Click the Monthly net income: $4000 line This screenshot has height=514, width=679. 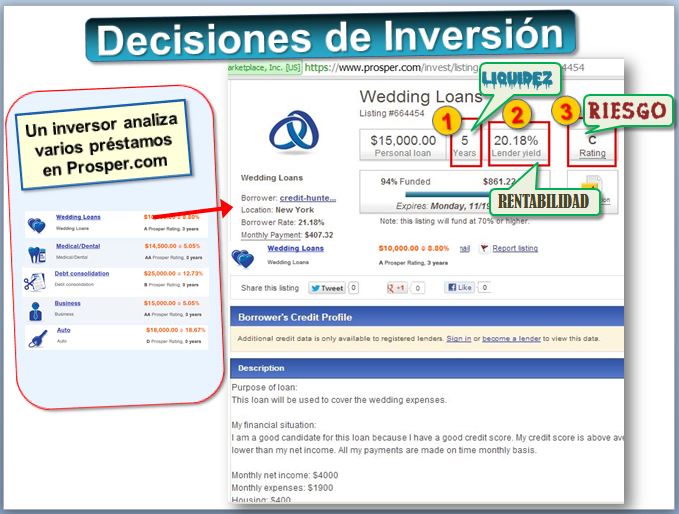[x=285, y=475]
